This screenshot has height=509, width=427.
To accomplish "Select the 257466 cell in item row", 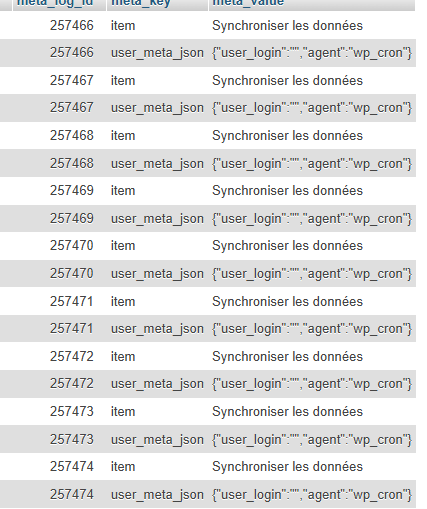I will [72, 26].
